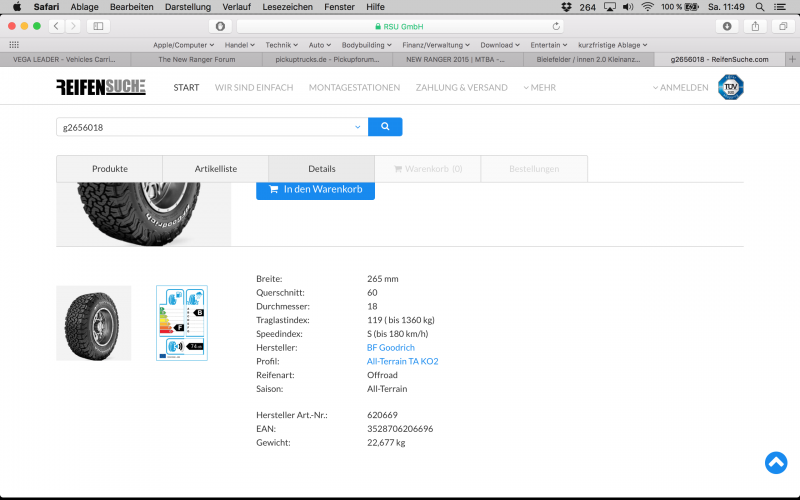
Task: Open the Dropbox menu bar icon
Action: (x=566, y=7)
